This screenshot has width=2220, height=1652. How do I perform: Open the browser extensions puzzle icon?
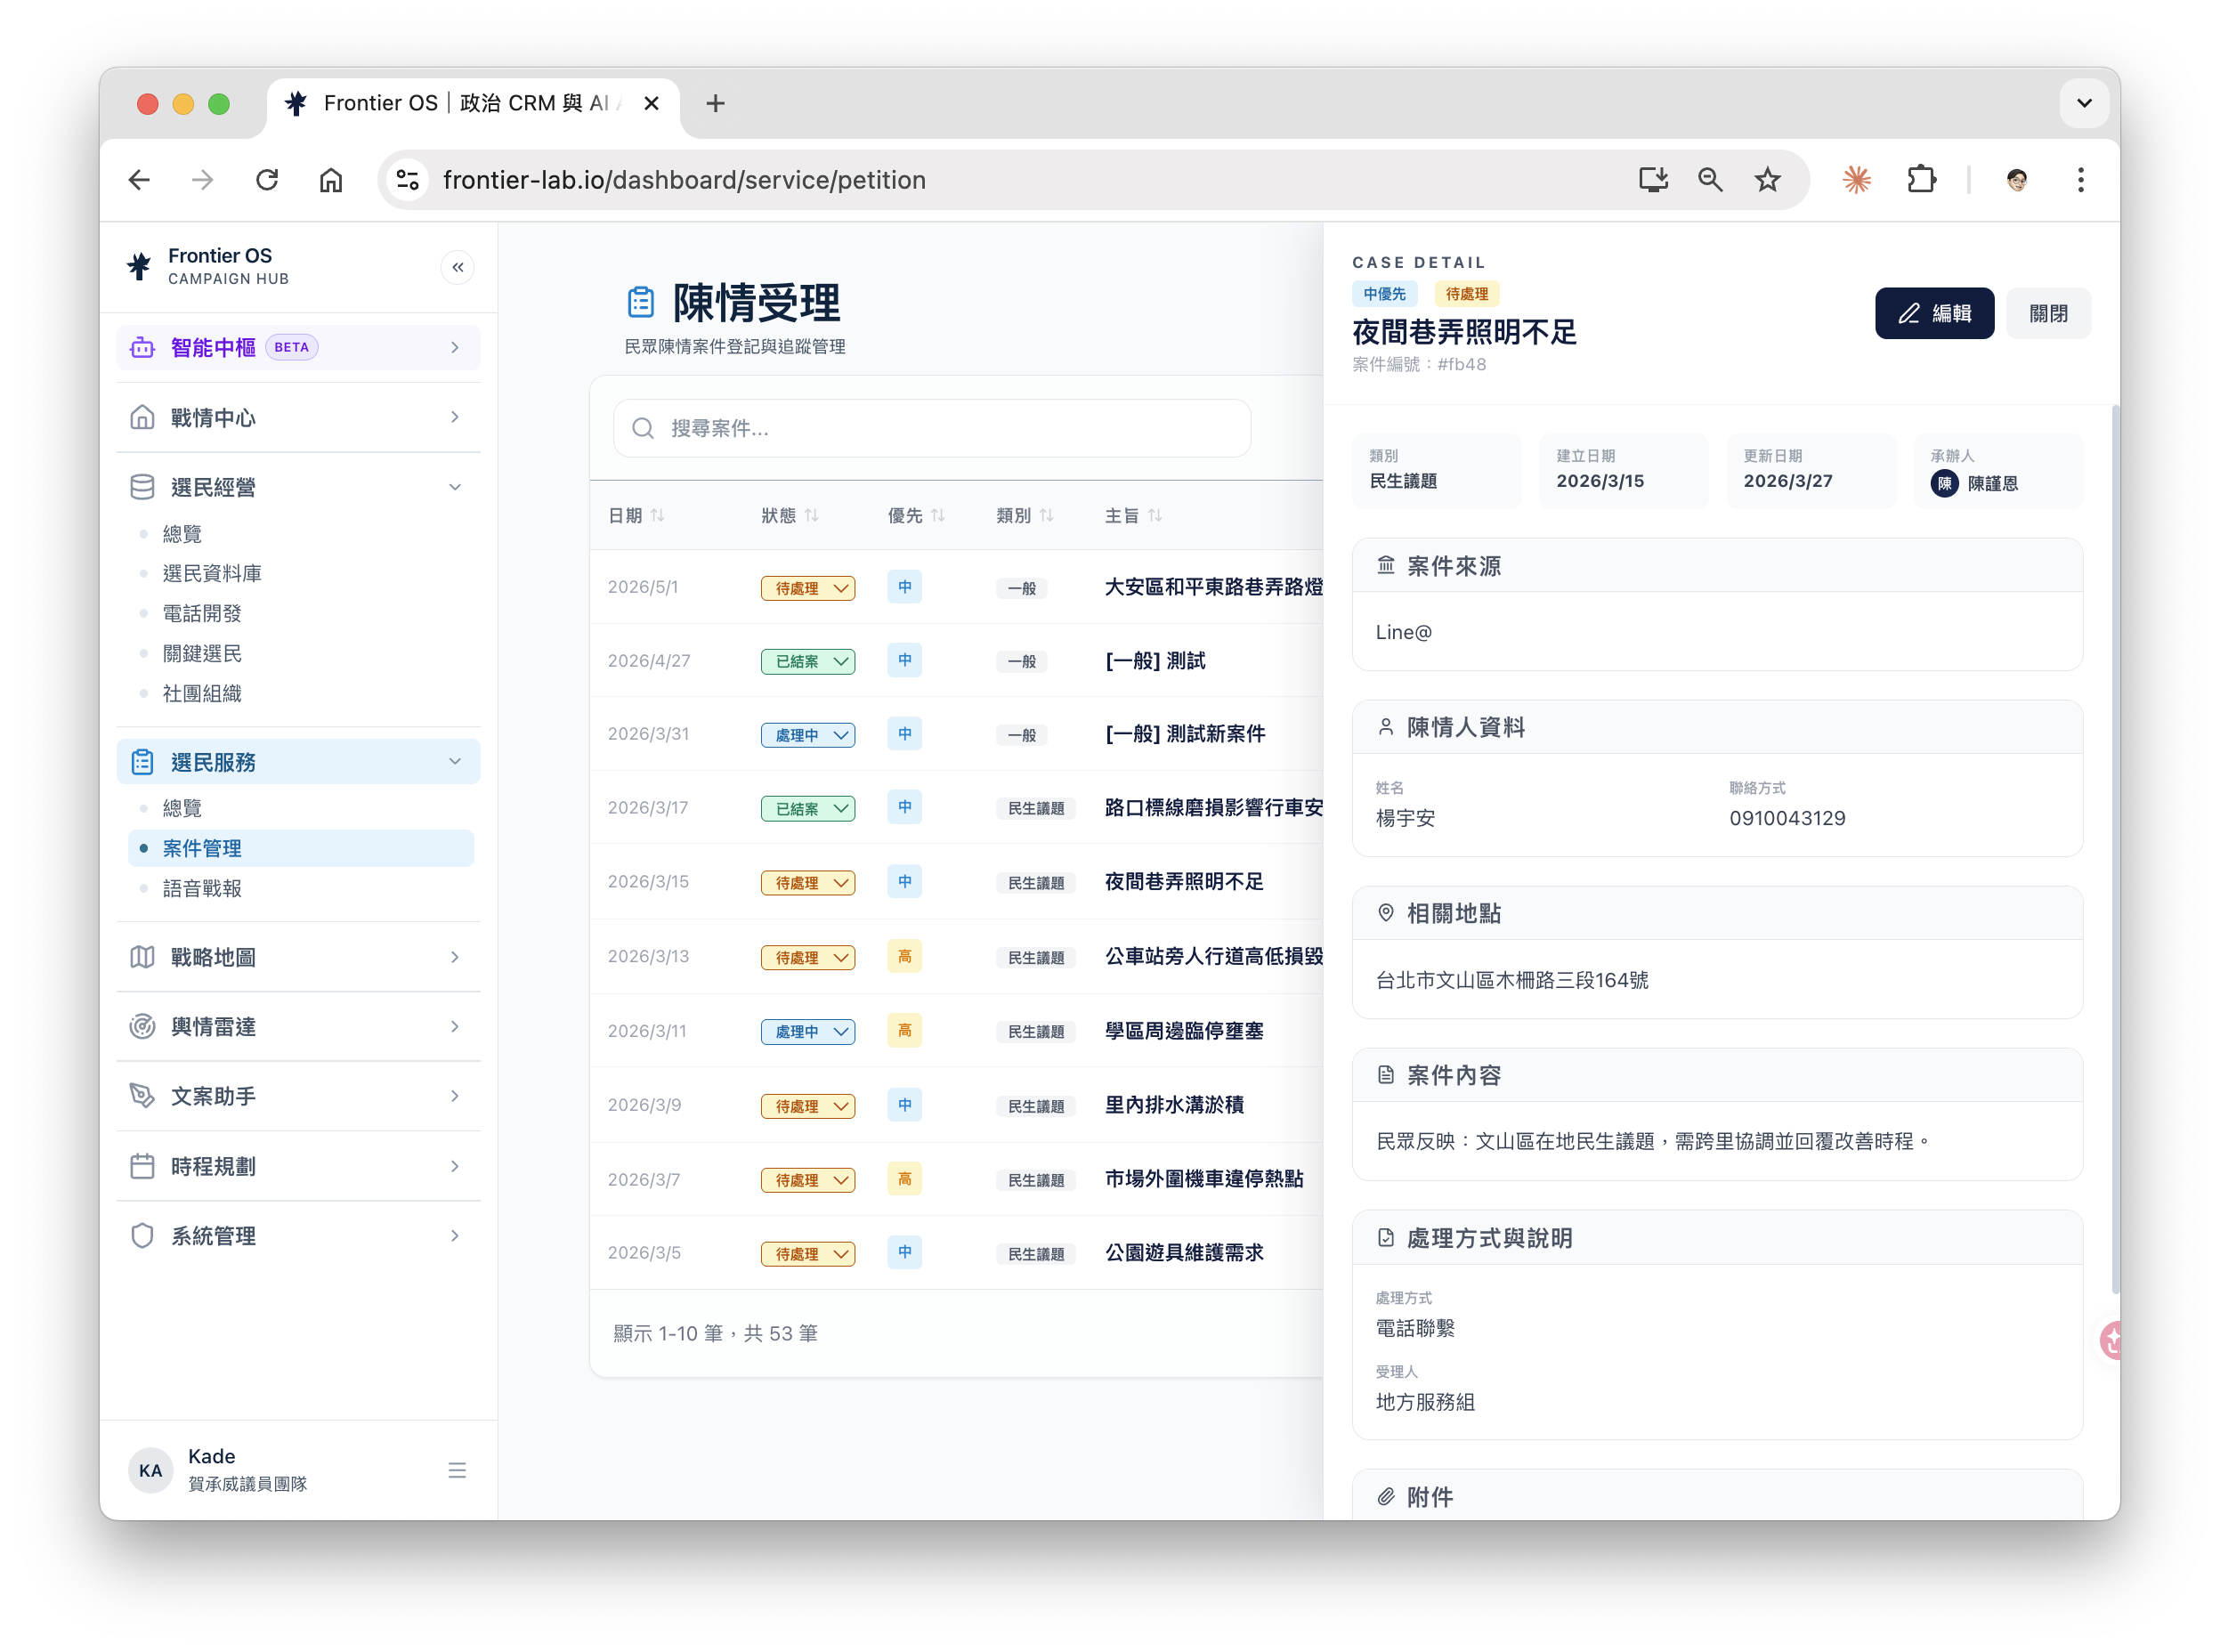pos(1921,180)
